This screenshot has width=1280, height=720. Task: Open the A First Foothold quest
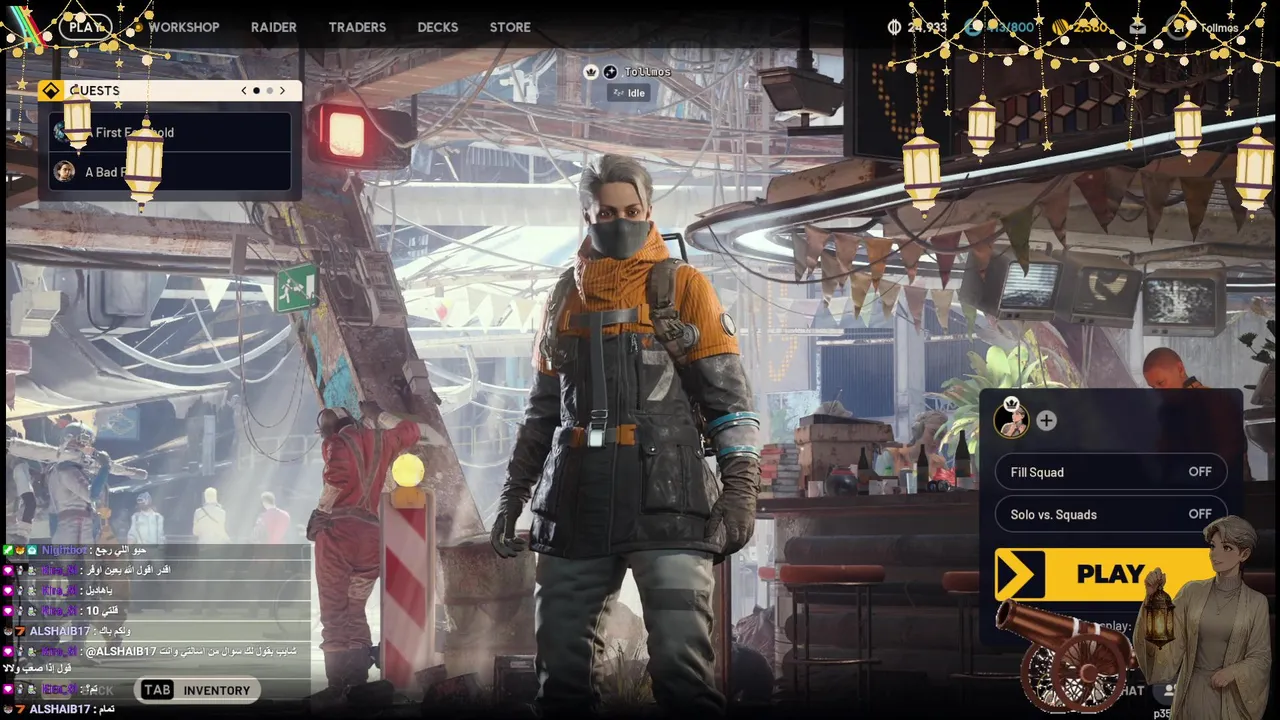pos(170,132)
